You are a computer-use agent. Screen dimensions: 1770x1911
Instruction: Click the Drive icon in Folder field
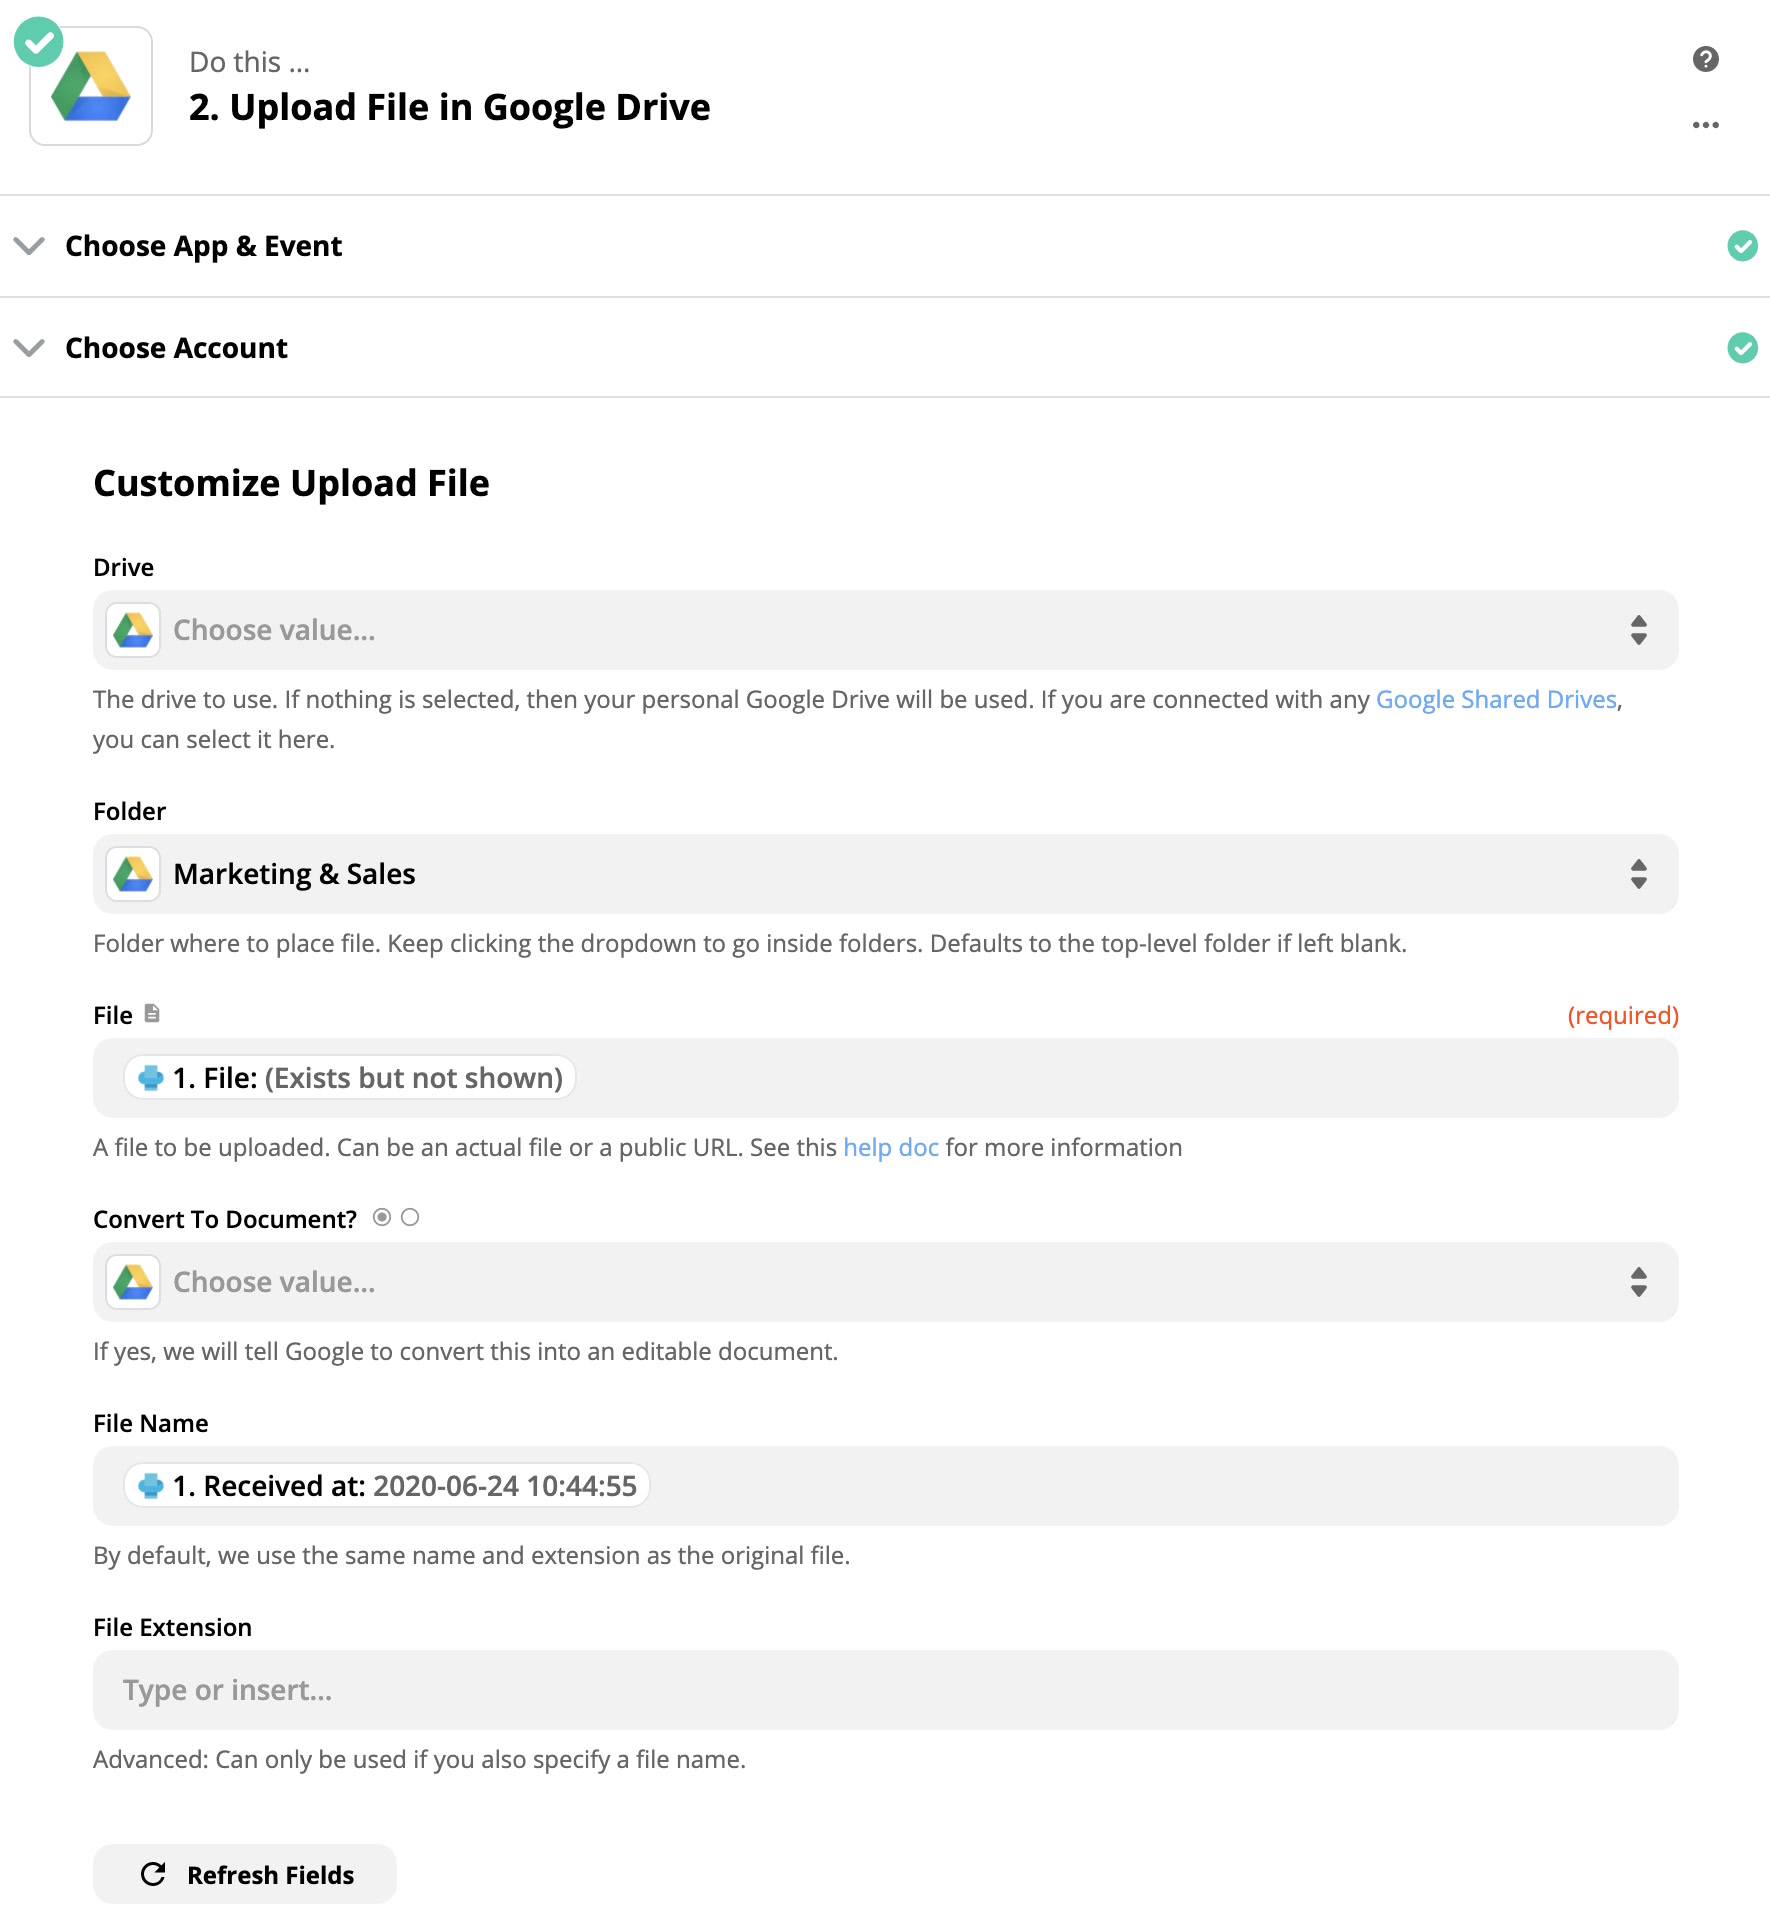tap(133, 874)
